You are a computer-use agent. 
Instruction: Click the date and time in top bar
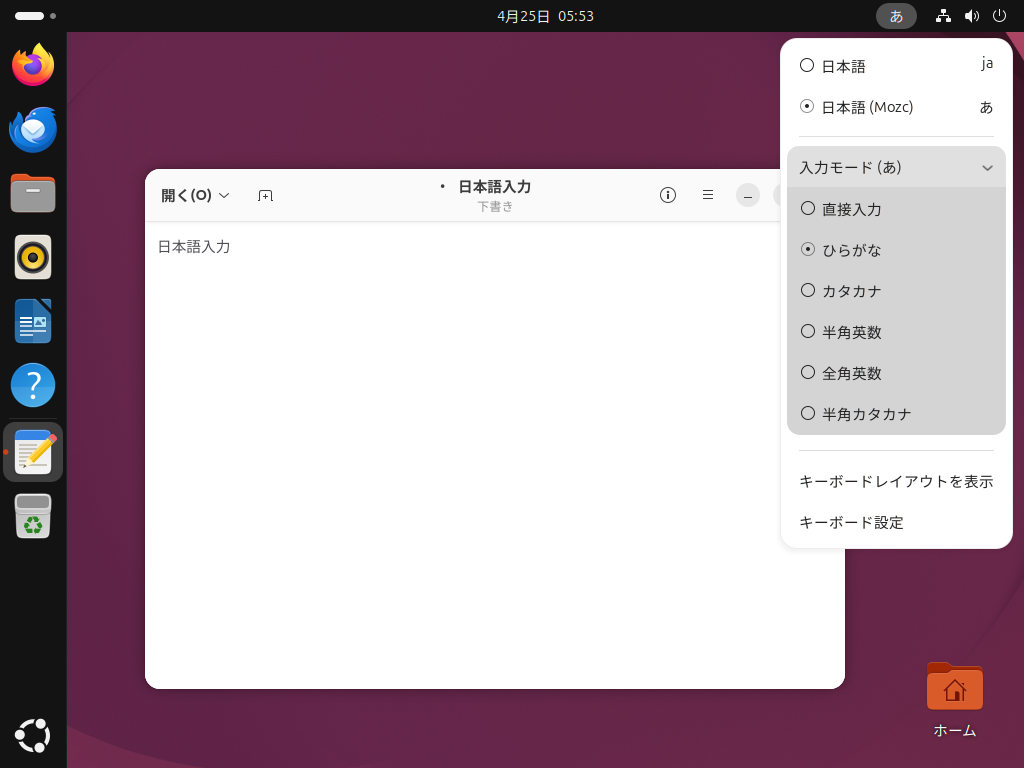(545, 16)
